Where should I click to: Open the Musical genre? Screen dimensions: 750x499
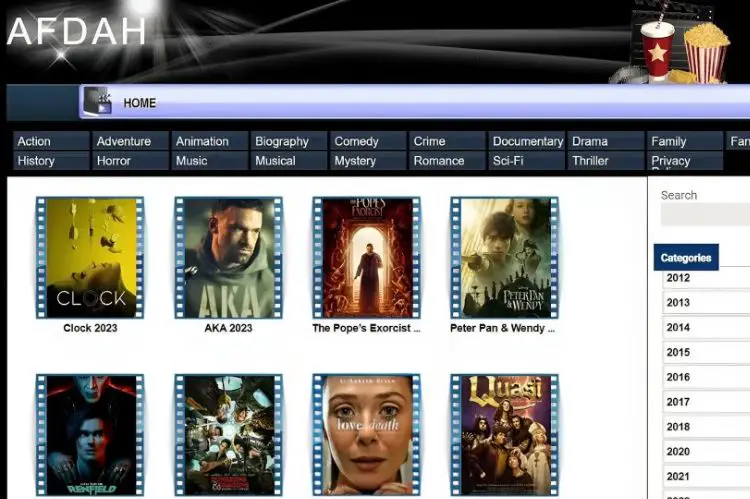coord(289,161)
